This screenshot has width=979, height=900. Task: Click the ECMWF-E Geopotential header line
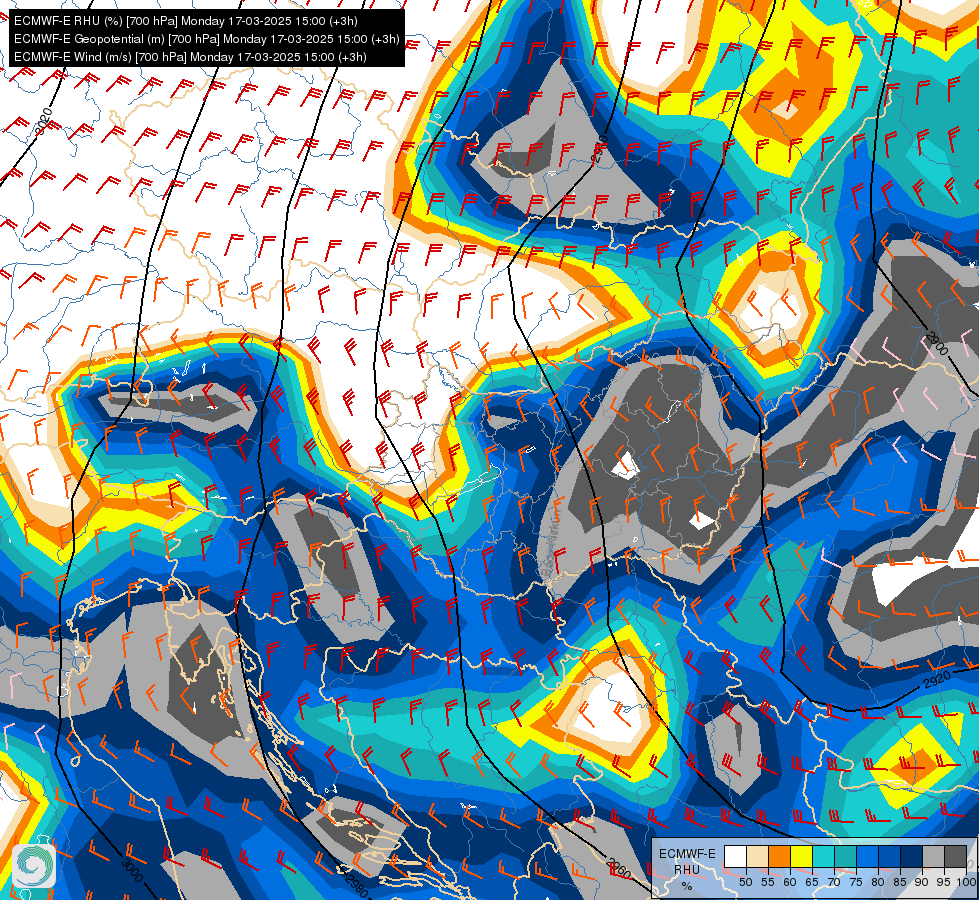pyautogui.click(x=207, y=39)
